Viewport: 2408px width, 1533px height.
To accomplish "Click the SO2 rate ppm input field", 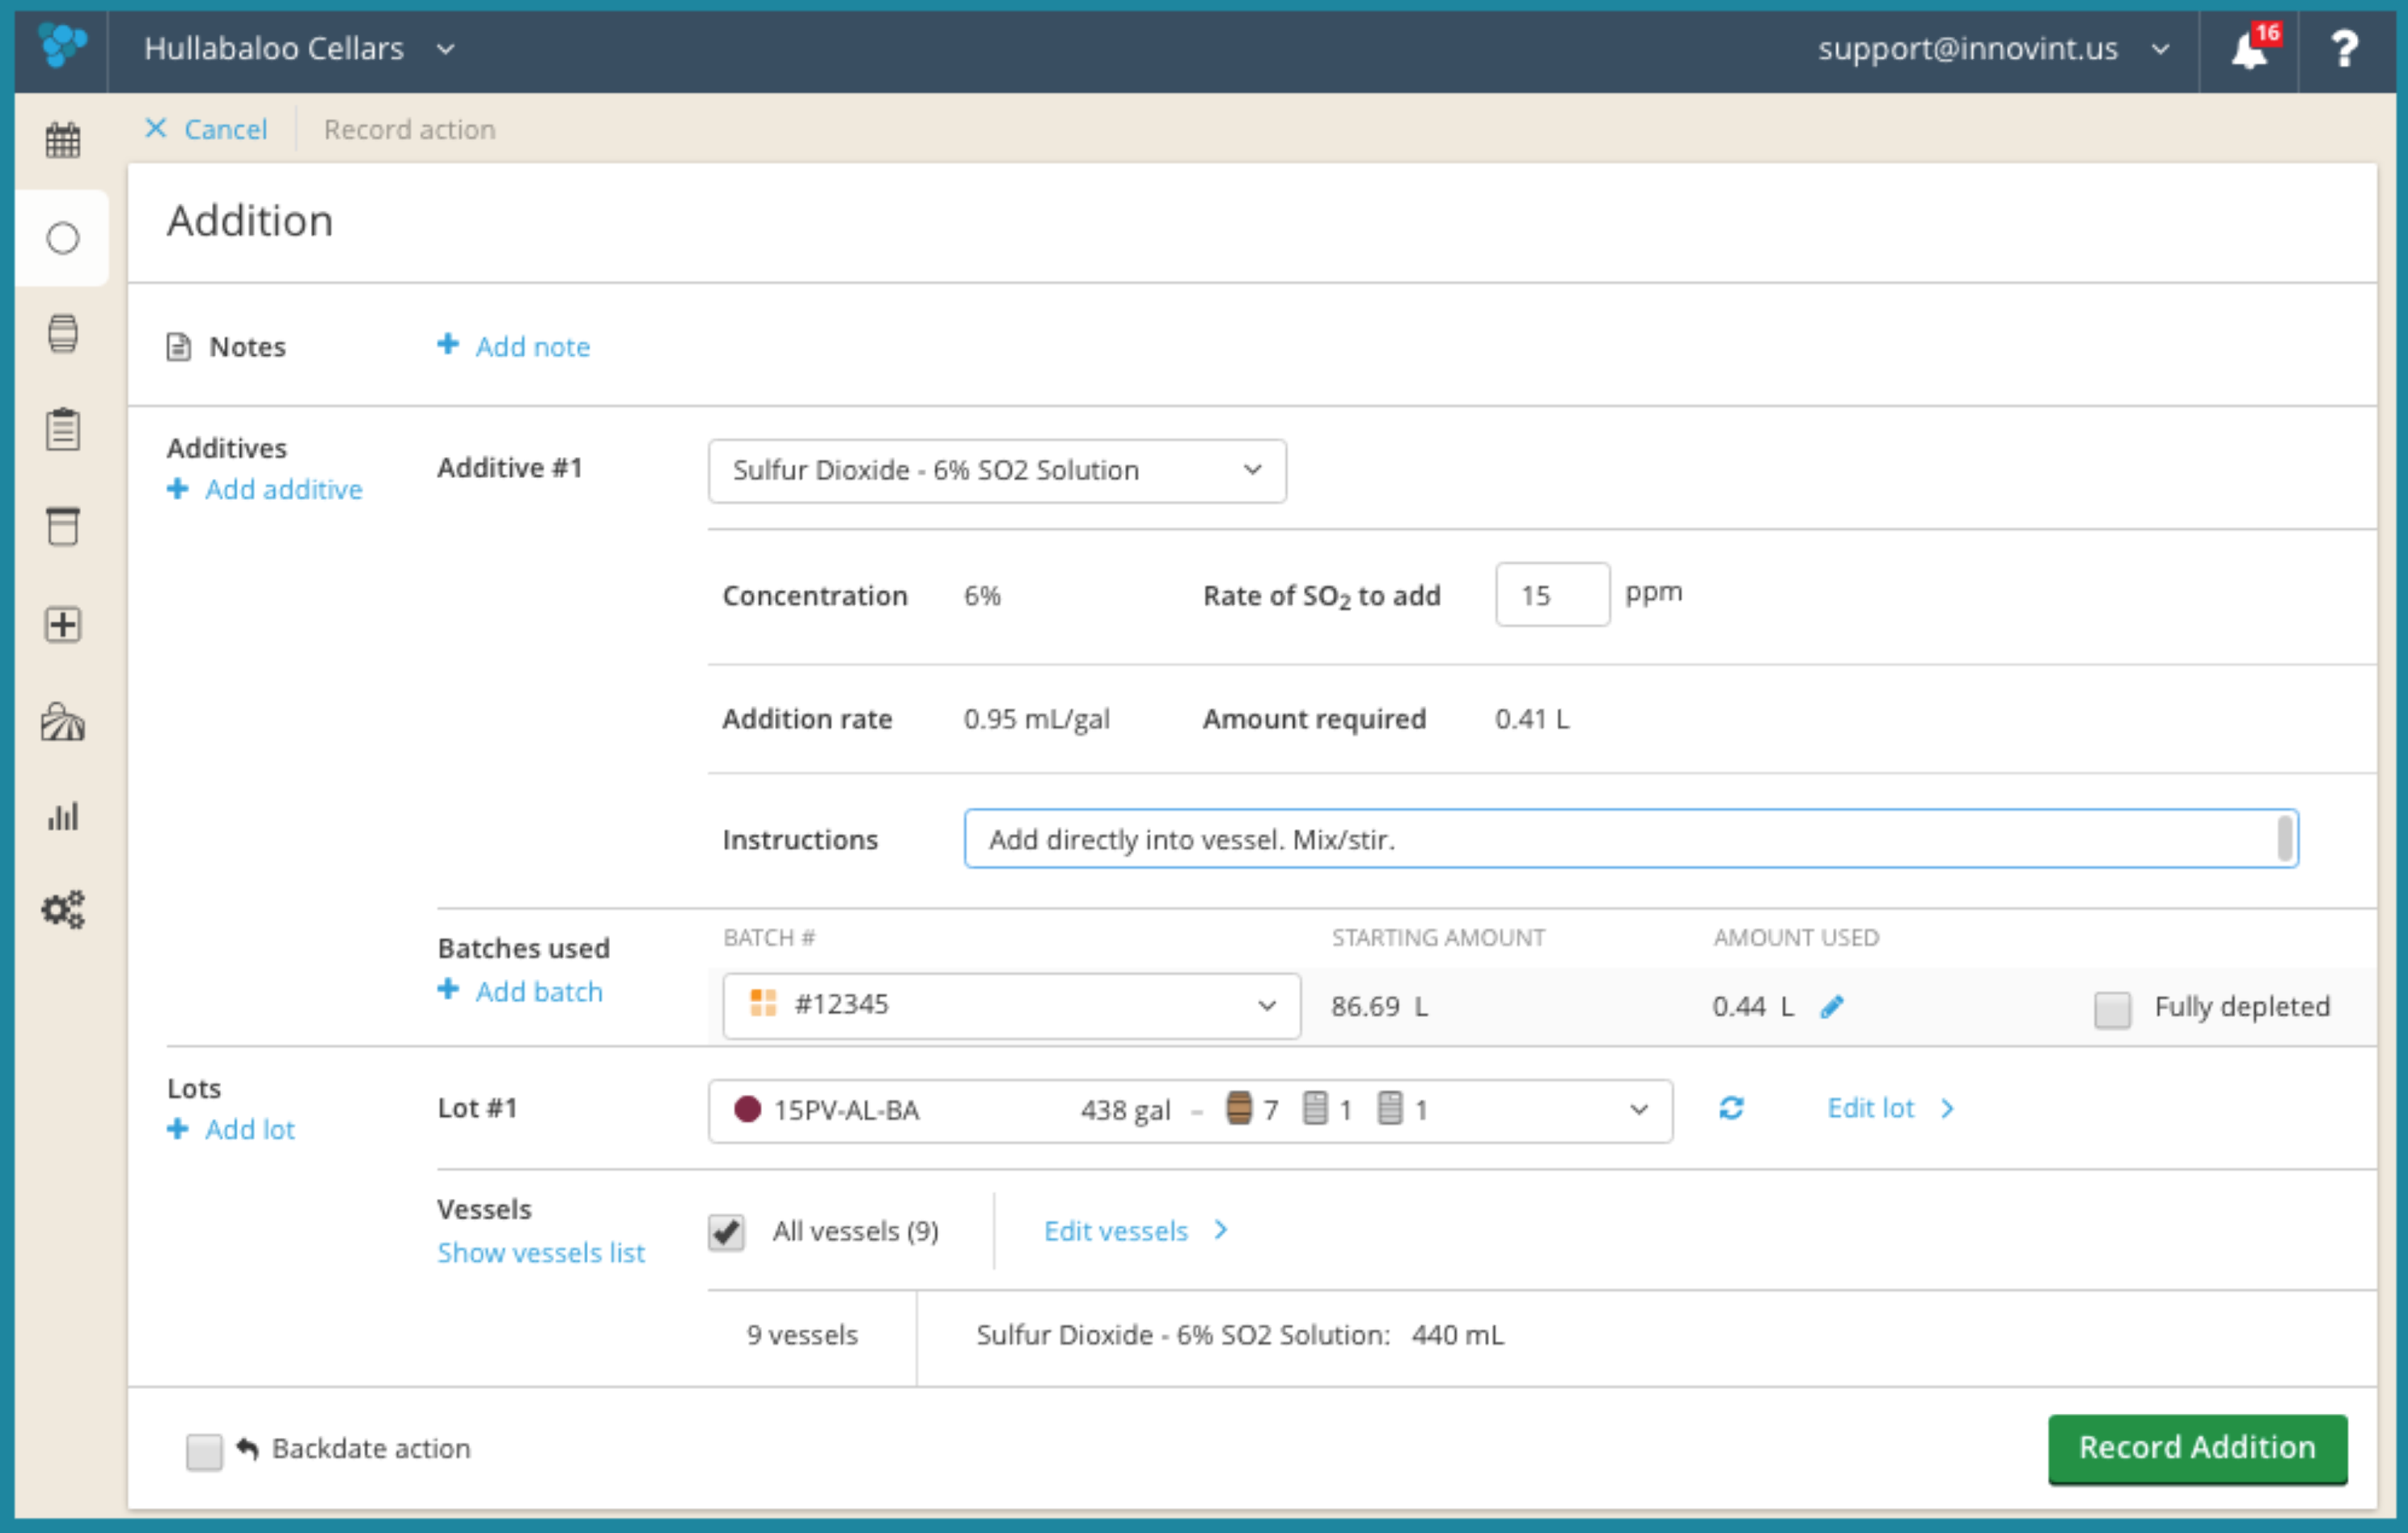I will click(1552, 595).
